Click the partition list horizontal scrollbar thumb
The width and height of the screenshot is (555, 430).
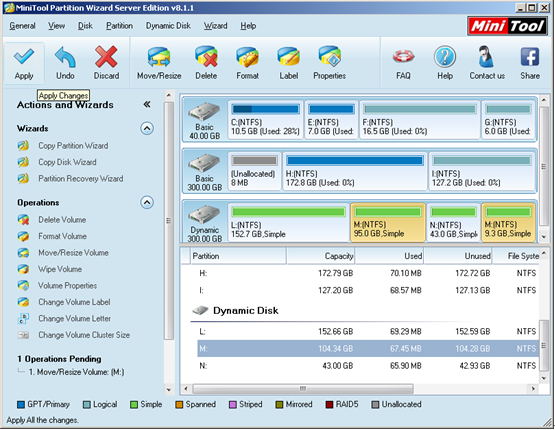(x=303, y=389)
